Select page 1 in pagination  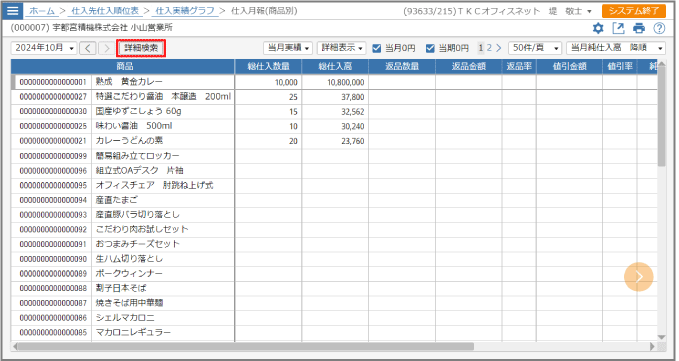[x=481, y=48]
